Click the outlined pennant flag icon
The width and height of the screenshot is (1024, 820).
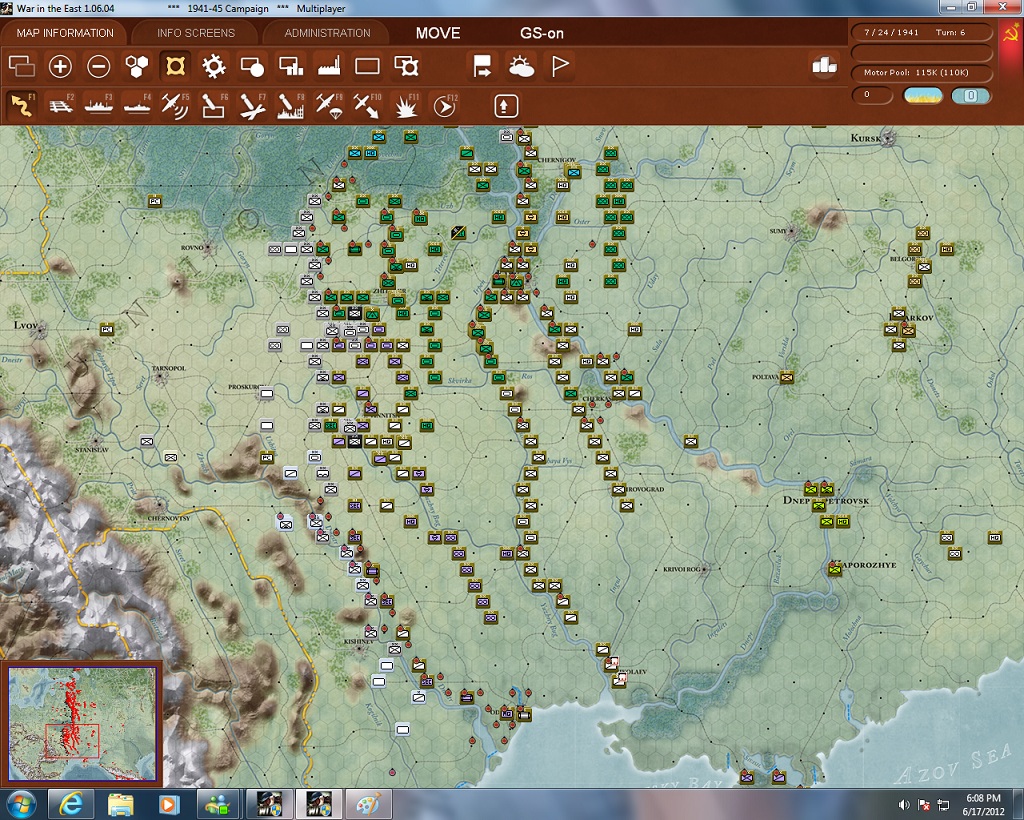(560, 66)
